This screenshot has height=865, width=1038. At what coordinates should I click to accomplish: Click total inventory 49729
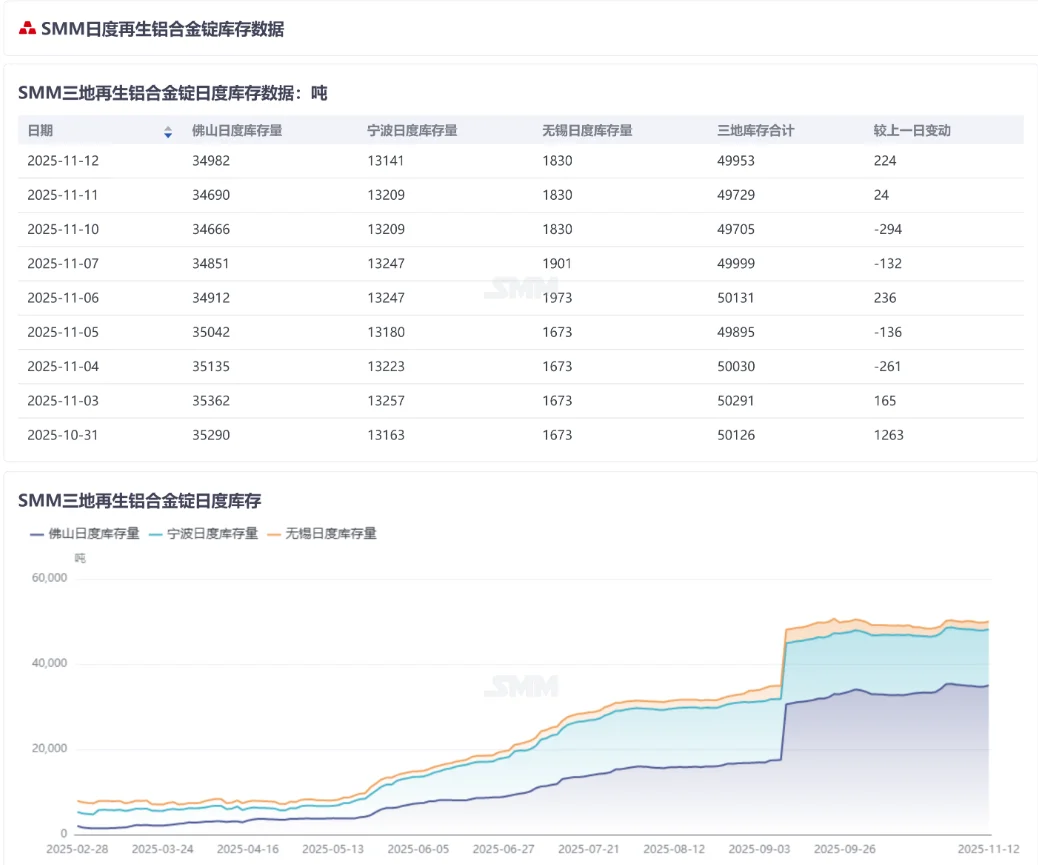[x=736, y=195]
